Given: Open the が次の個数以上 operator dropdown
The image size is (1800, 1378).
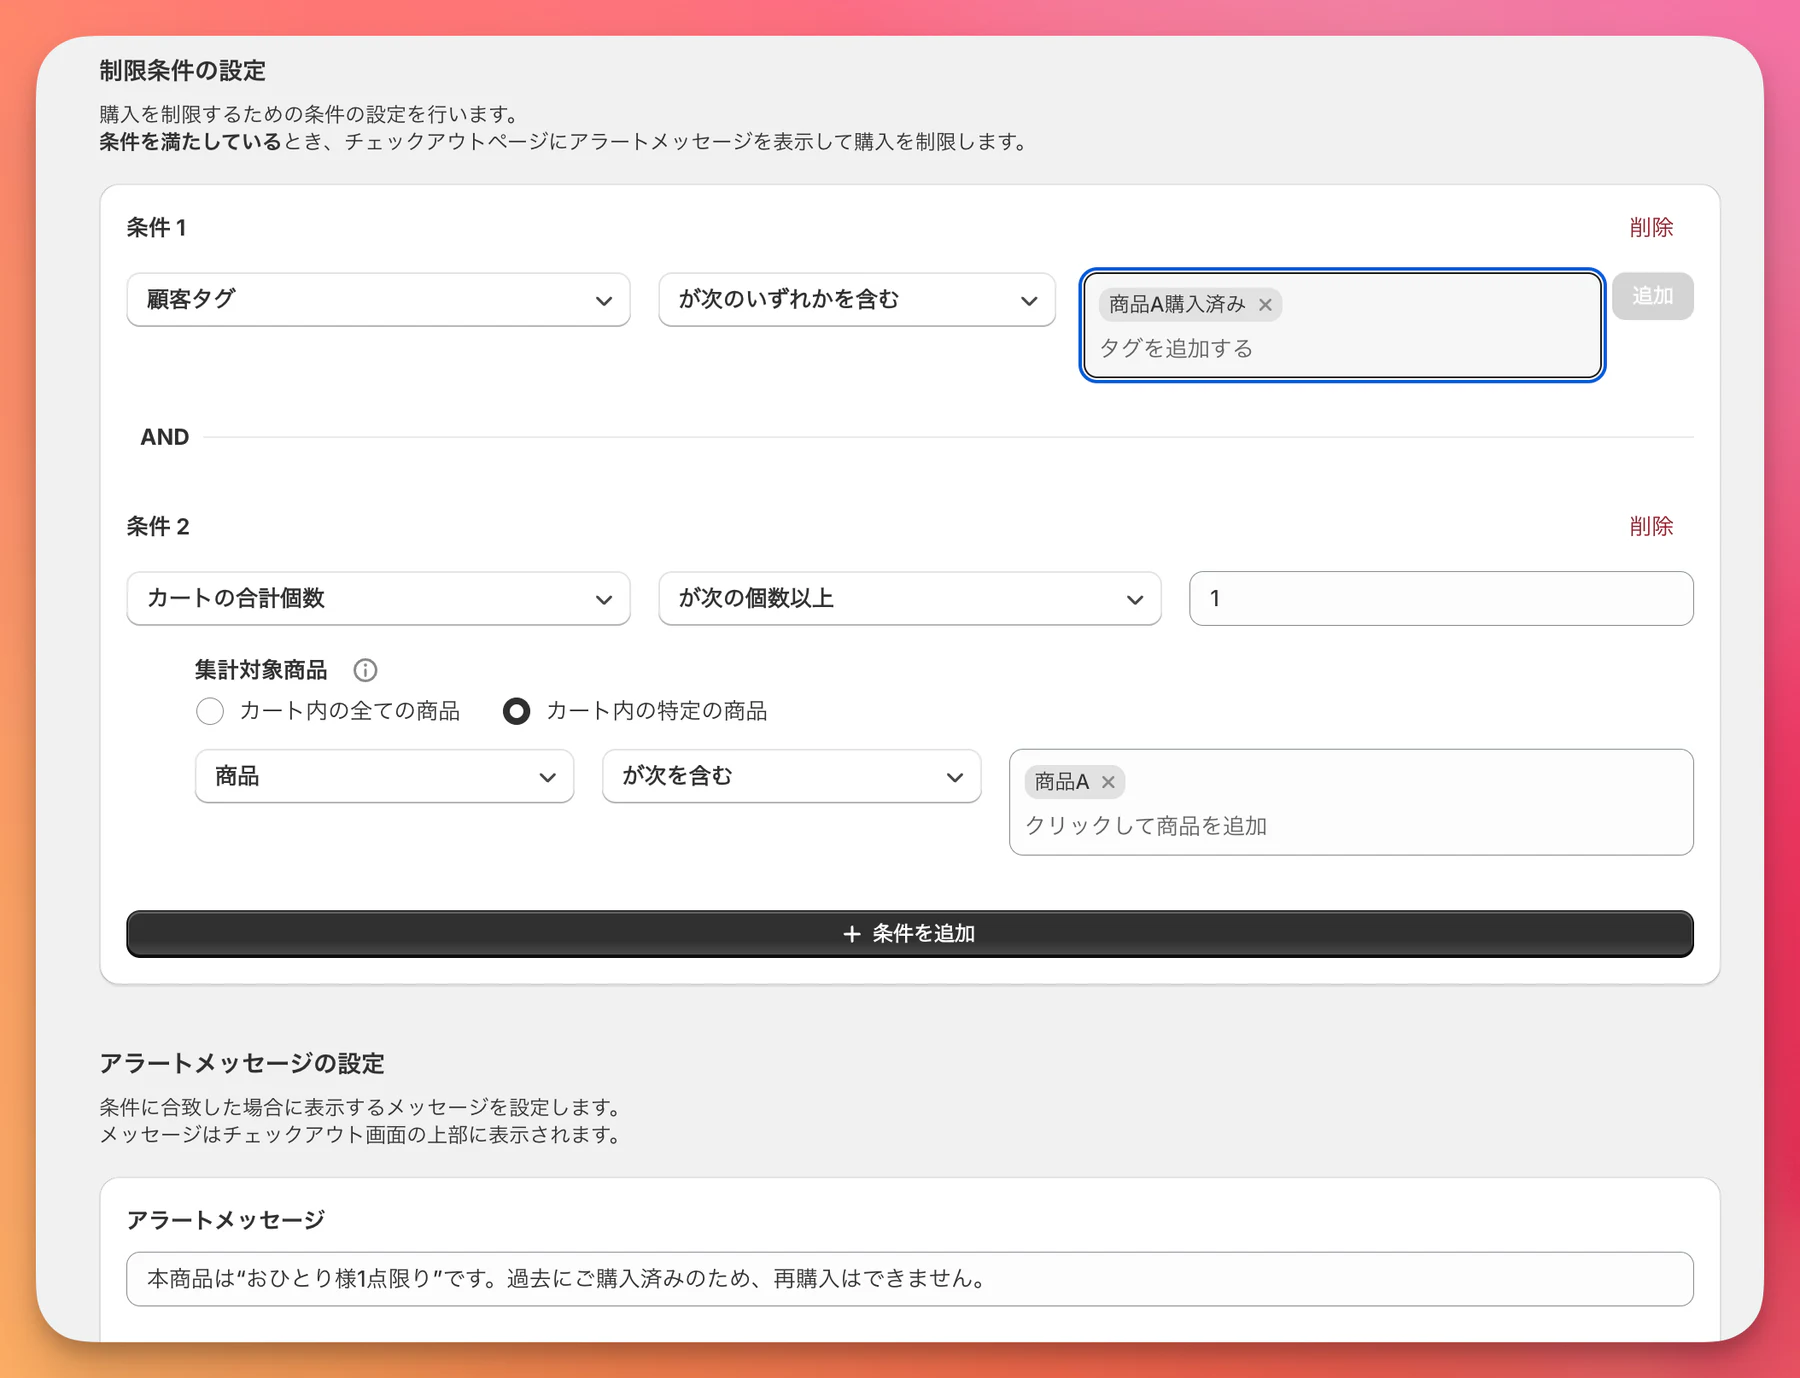Looking at the screenshot, I should [910, 599].
